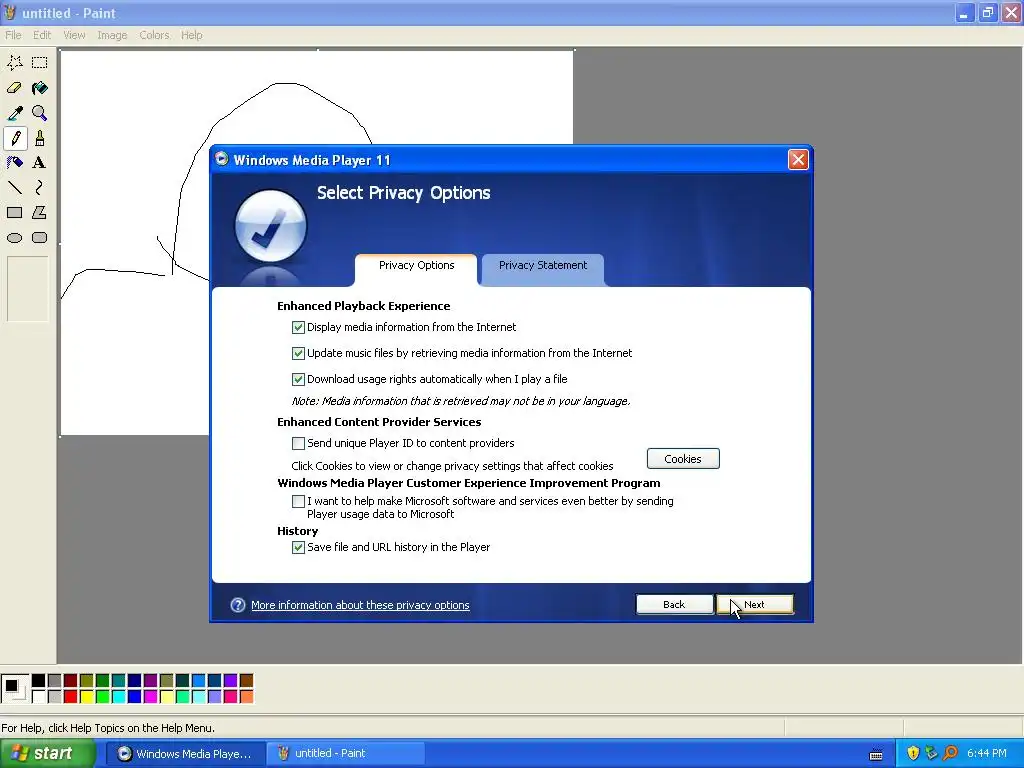Choose the Airbrush spray tool
This screenshot has width=1024, height=768.
(x=15, y=163)
